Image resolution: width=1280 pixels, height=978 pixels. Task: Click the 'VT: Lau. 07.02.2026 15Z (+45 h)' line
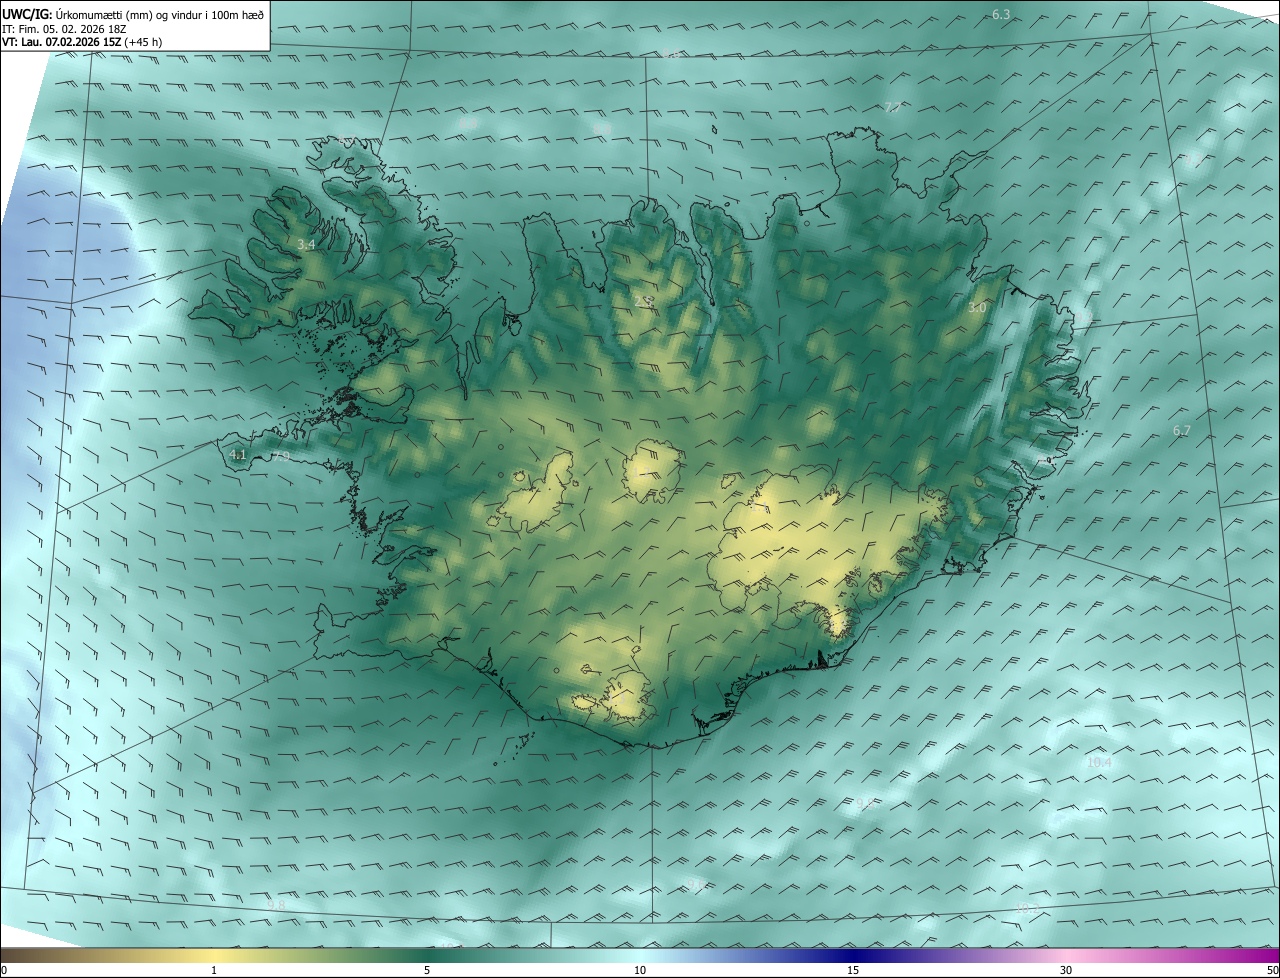(82, 42)
